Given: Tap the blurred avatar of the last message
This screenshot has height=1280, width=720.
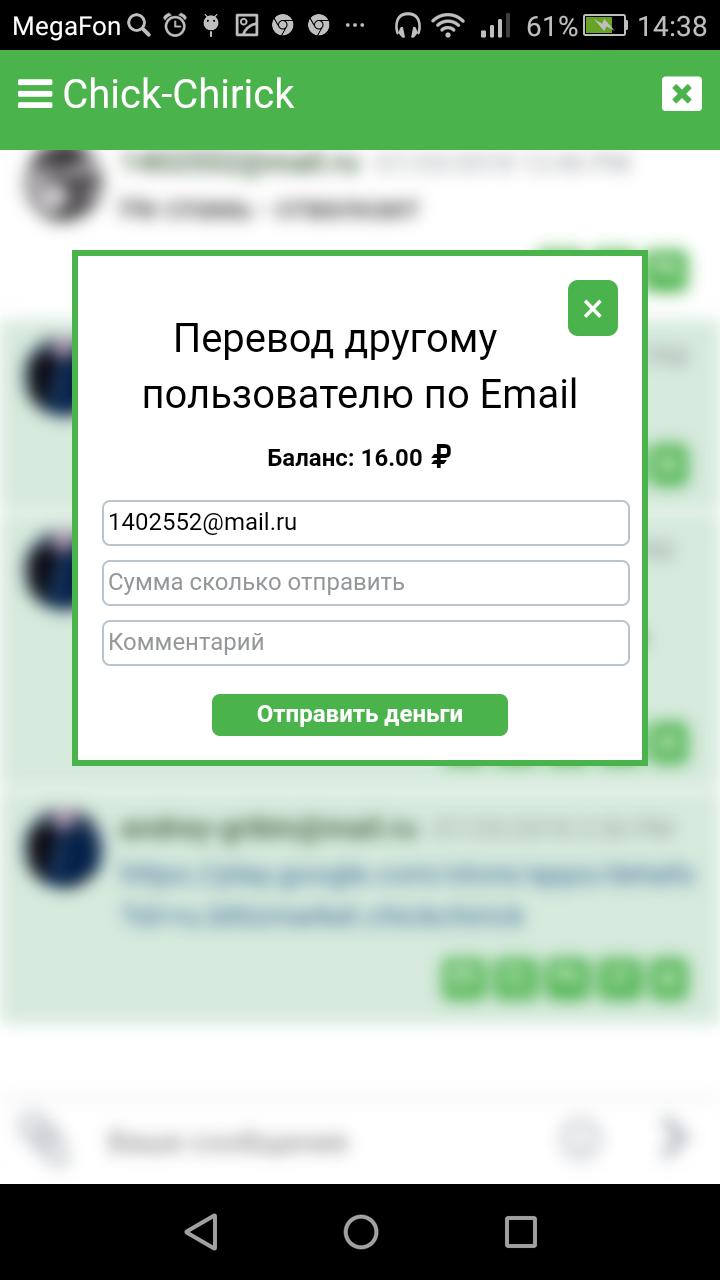Looking at the screenshot, I should coord(63,849).
